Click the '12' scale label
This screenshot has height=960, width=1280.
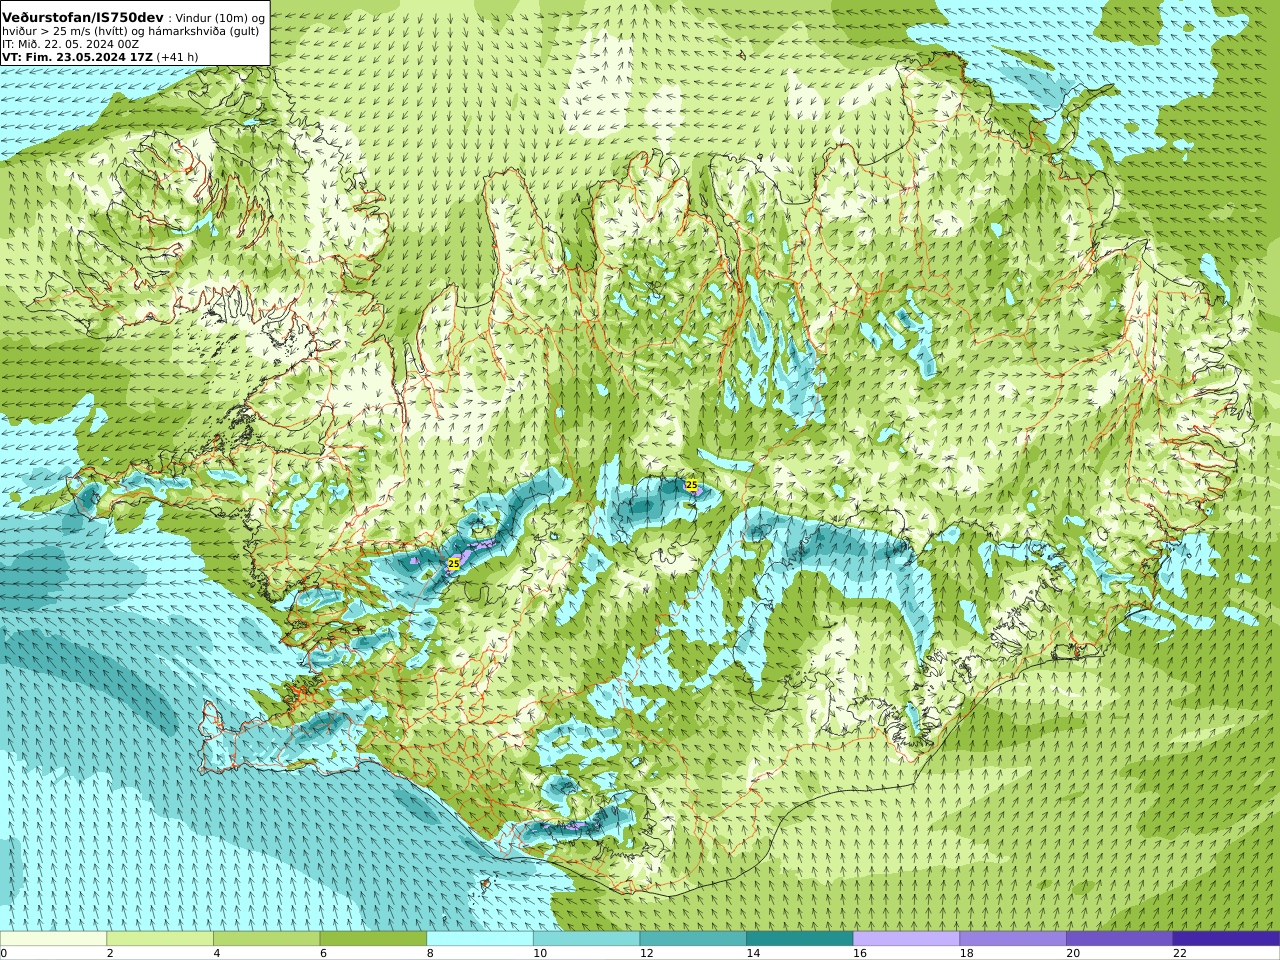point(647,953)
